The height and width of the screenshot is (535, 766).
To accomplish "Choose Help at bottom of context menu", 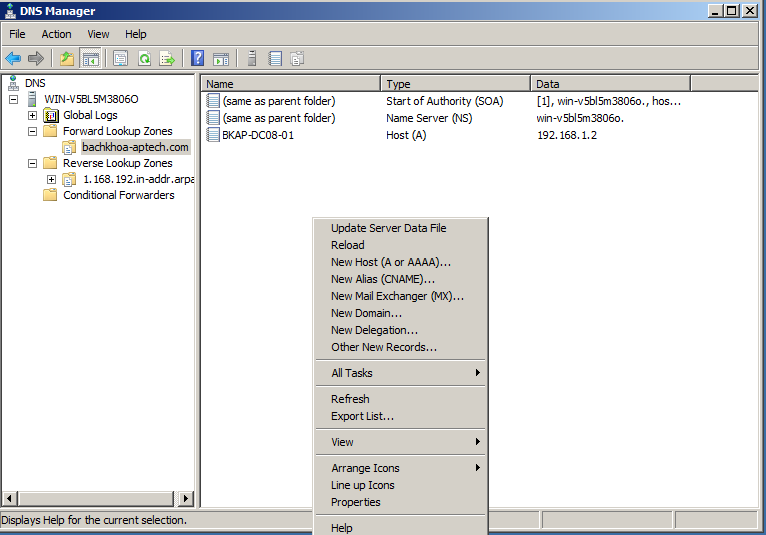I will coord(401,528).
